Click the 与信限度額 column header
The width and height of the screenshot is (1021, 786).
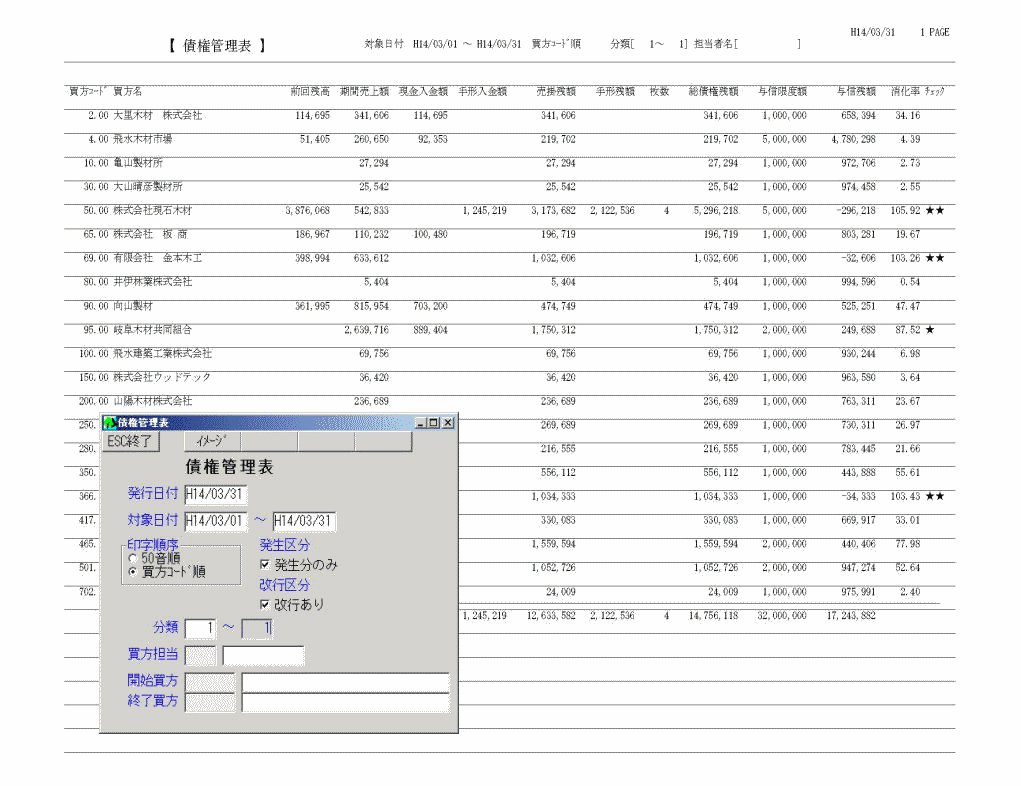tap(783, 92)
